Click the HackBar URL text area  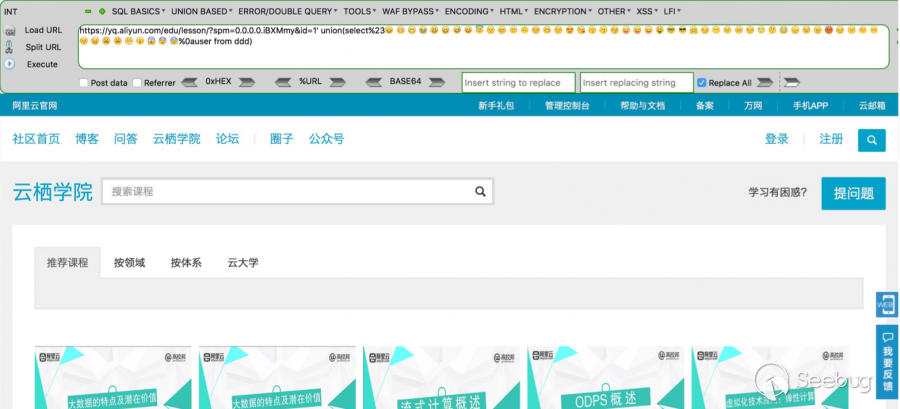(x=484, y=47)
